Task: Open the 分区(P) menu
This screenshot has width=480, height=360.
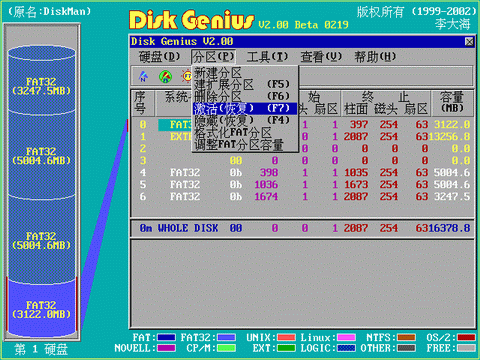Action: [x=213, y=57]
